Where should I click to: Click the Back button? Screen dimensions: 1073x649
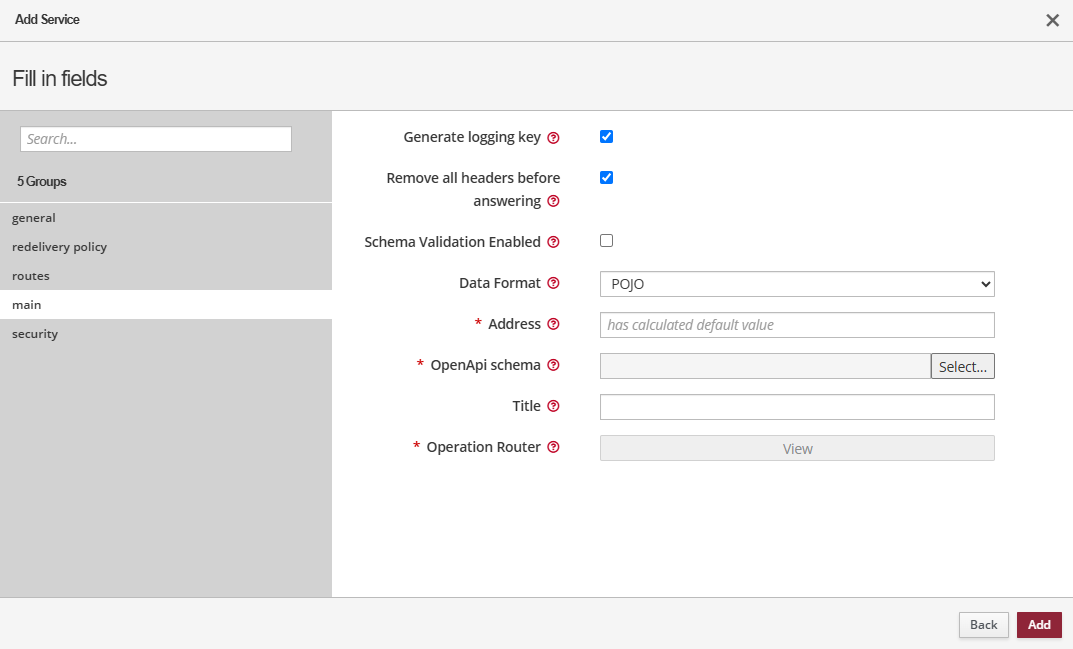click(983, 625)
